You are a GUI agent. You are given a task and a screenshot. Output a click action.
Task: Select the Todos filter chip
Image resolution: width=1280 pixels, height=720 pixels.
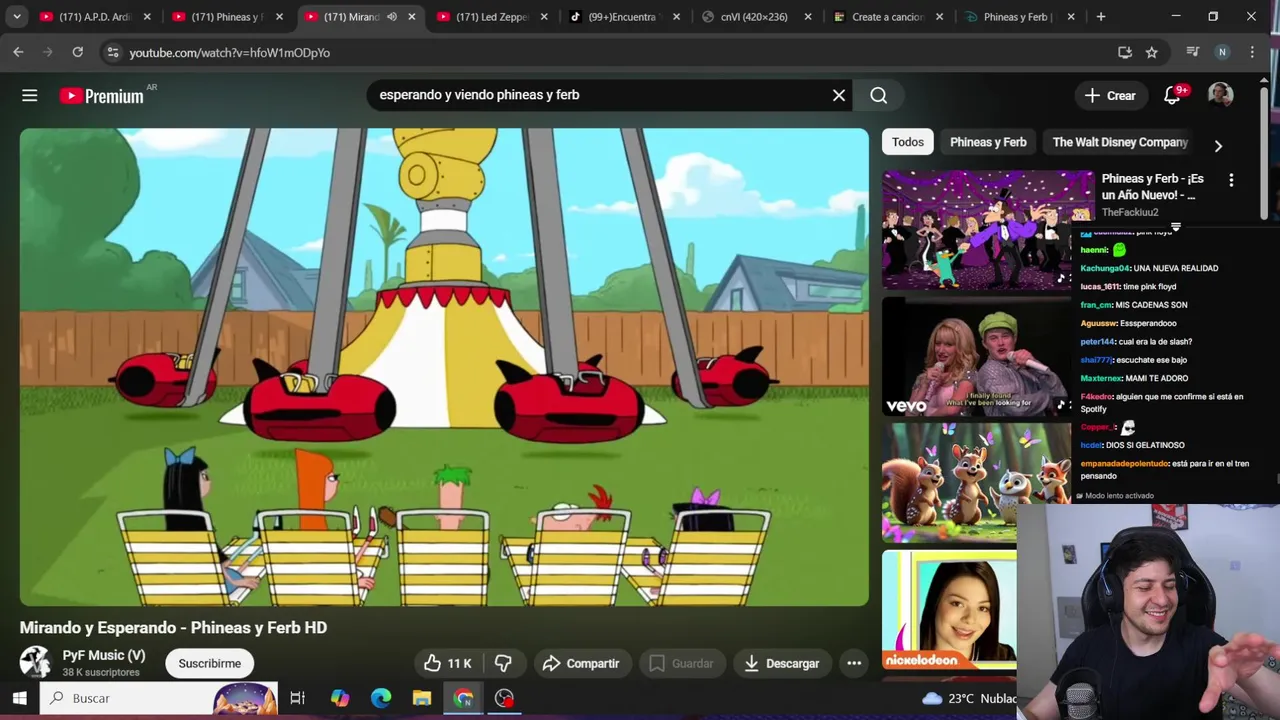pyautogui.click(x=908, y=142)
